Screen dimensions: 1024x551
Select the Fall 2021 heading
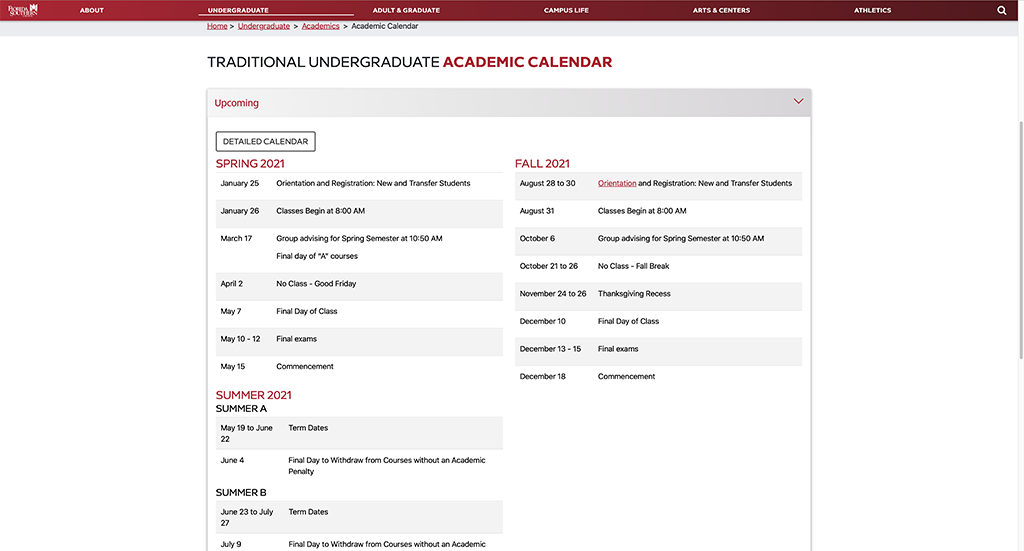click(x=542, y=164)
